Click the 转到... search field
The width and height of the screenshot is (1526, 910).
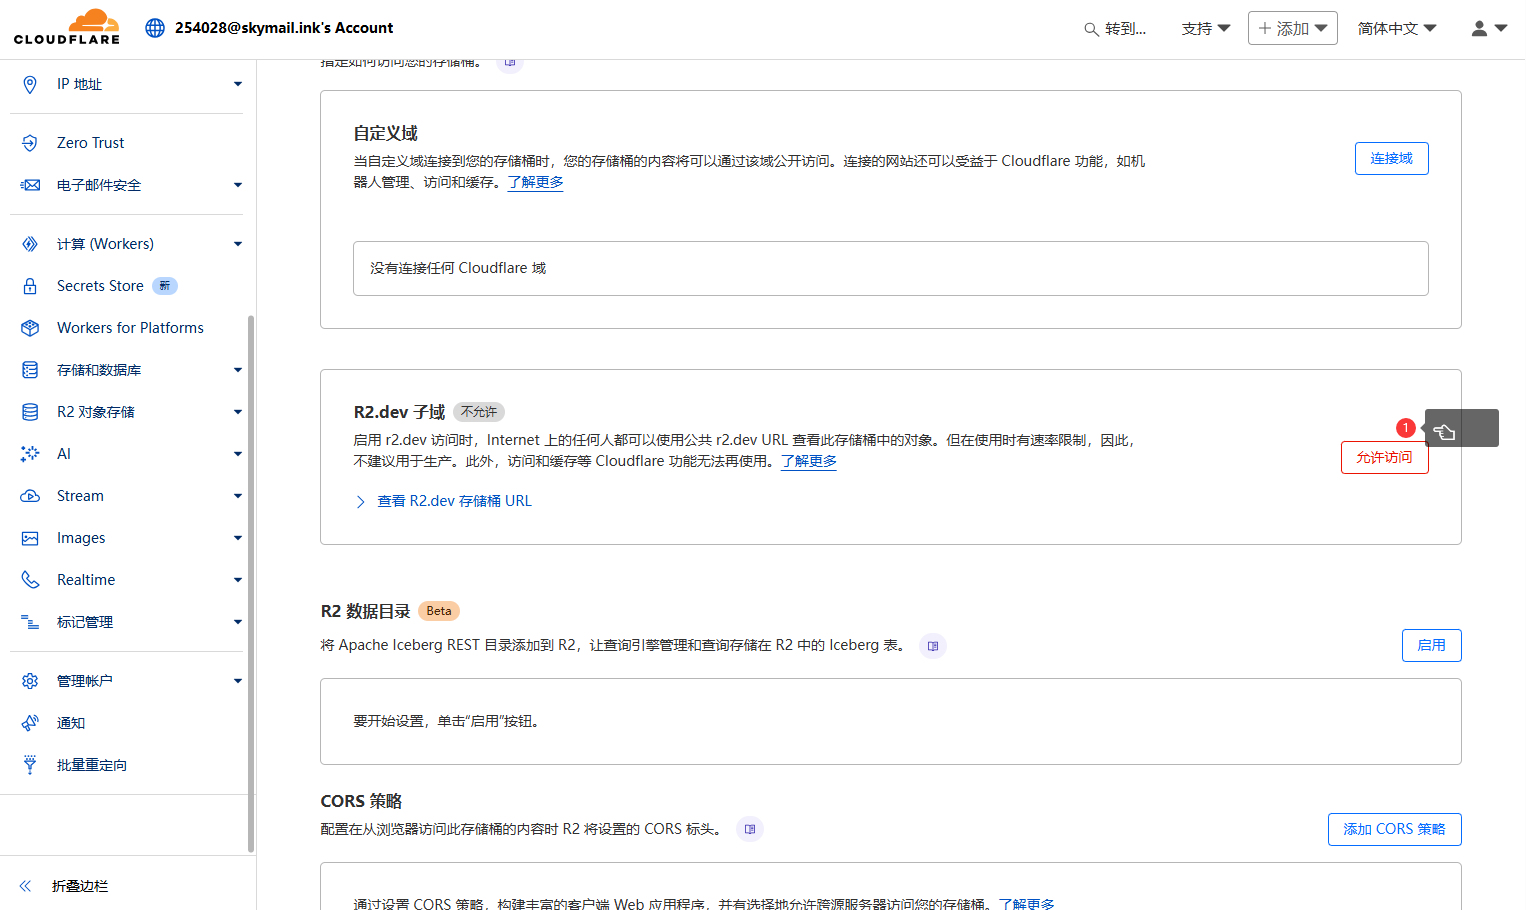click(1117, 29)
